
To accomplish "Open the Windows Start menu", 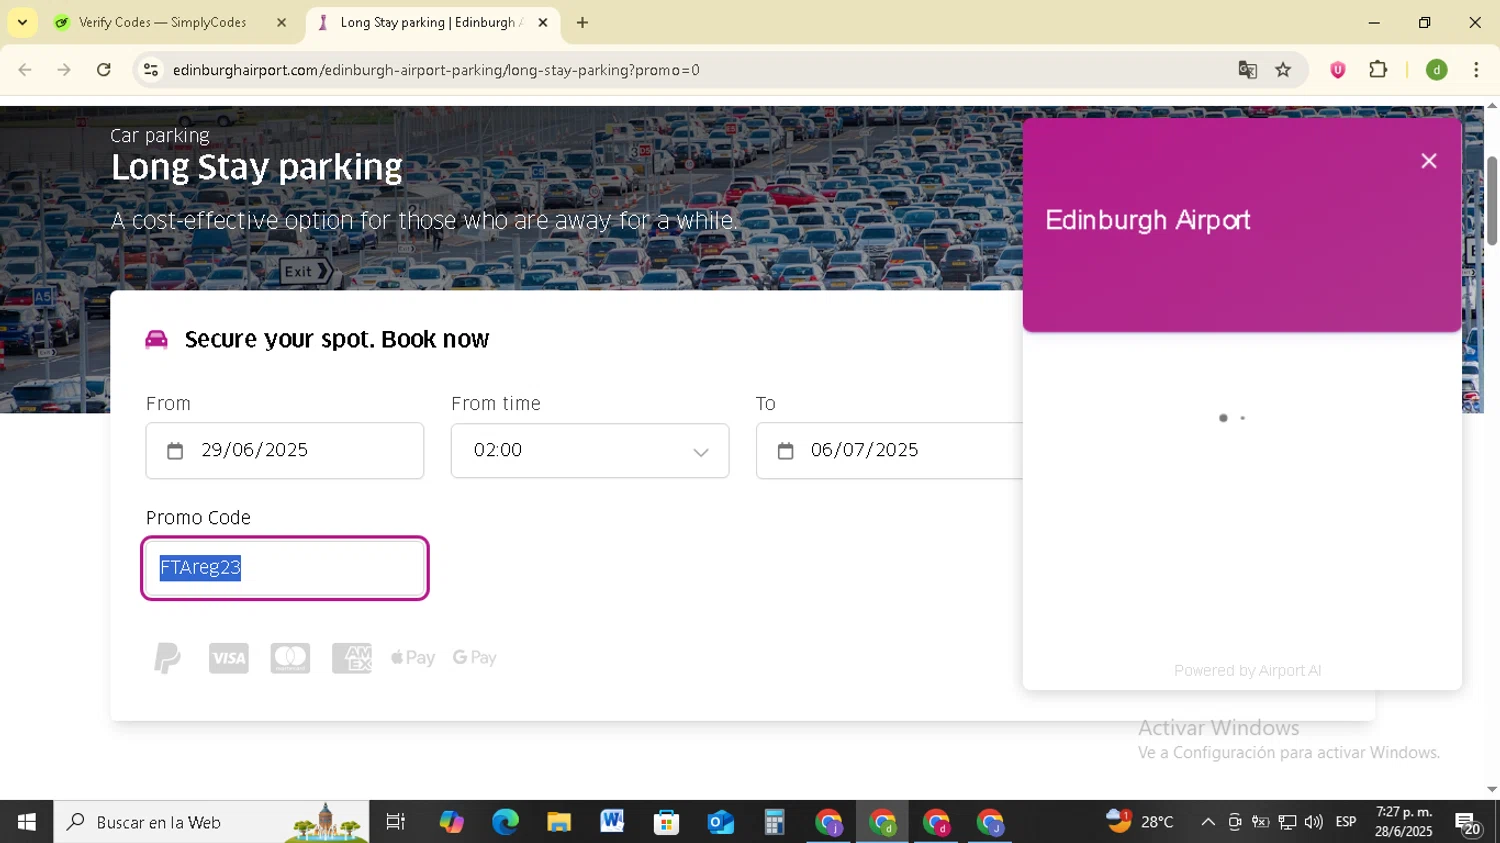I will [x=26, y=822].
